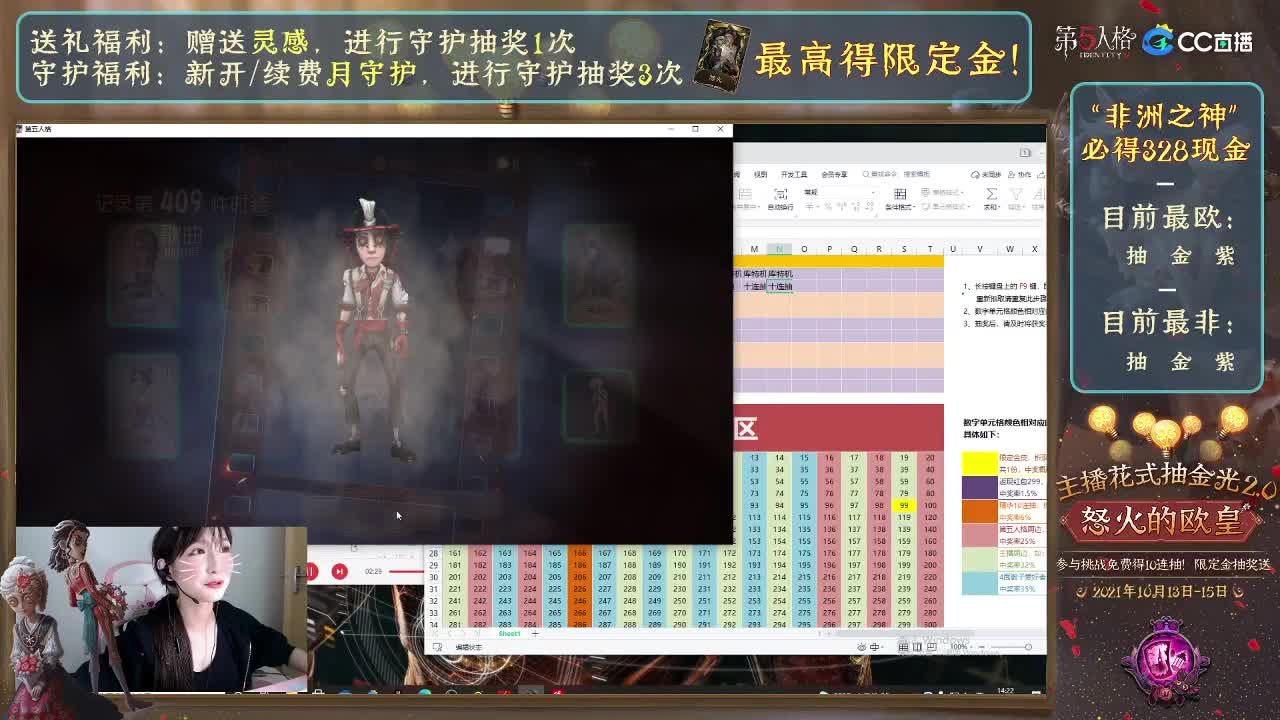The height and width of the screenshot is (720, 1280).
Task: Click the 100% zoom level text in status bar
Action: click(957, 647)
